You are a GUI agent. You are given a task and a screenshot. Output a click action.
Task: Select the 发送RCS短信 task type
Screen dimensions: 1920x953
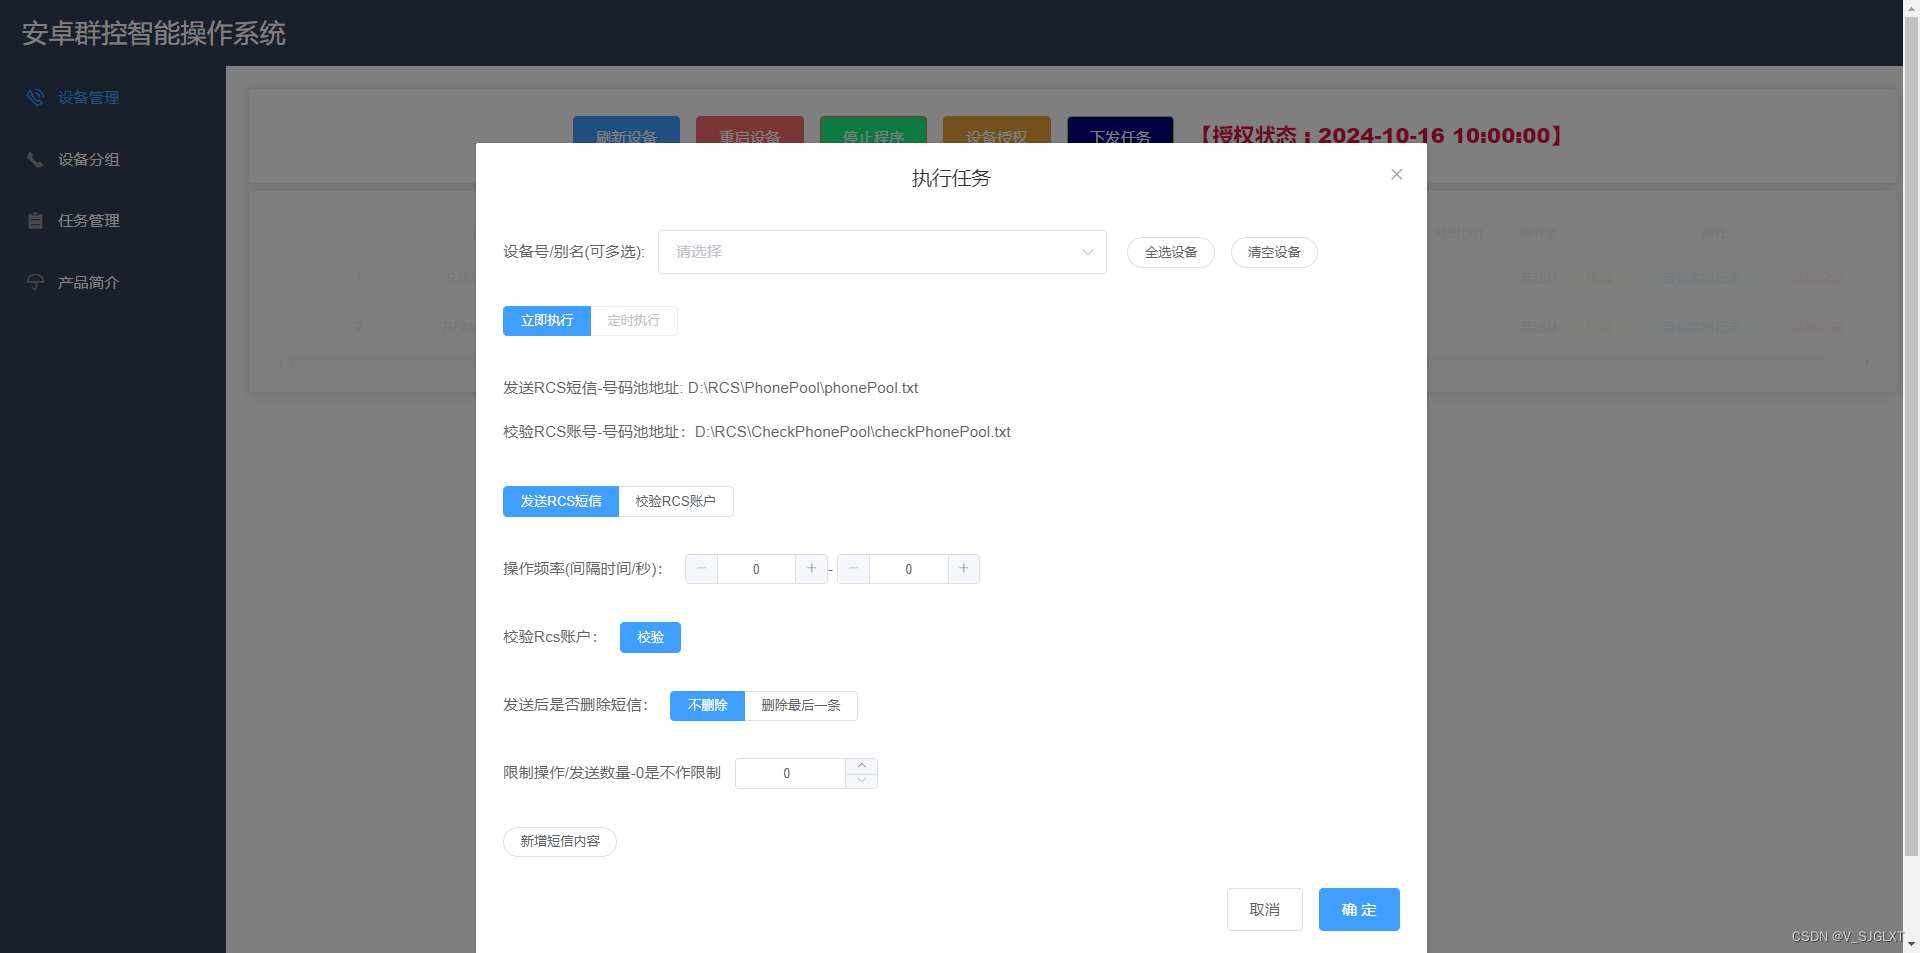561,501
